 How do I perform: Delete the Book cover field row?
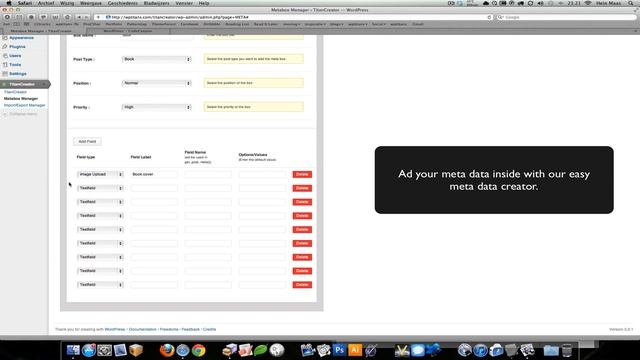(302, 174)
